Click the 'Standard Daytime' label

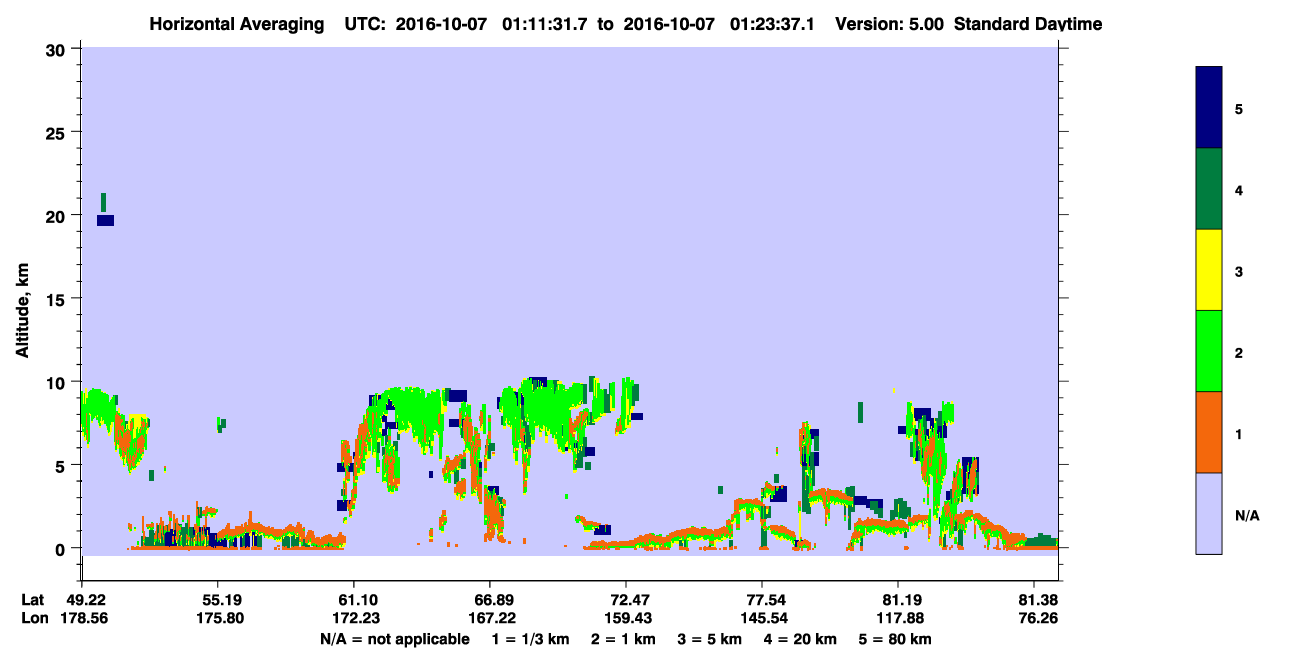1028,24
